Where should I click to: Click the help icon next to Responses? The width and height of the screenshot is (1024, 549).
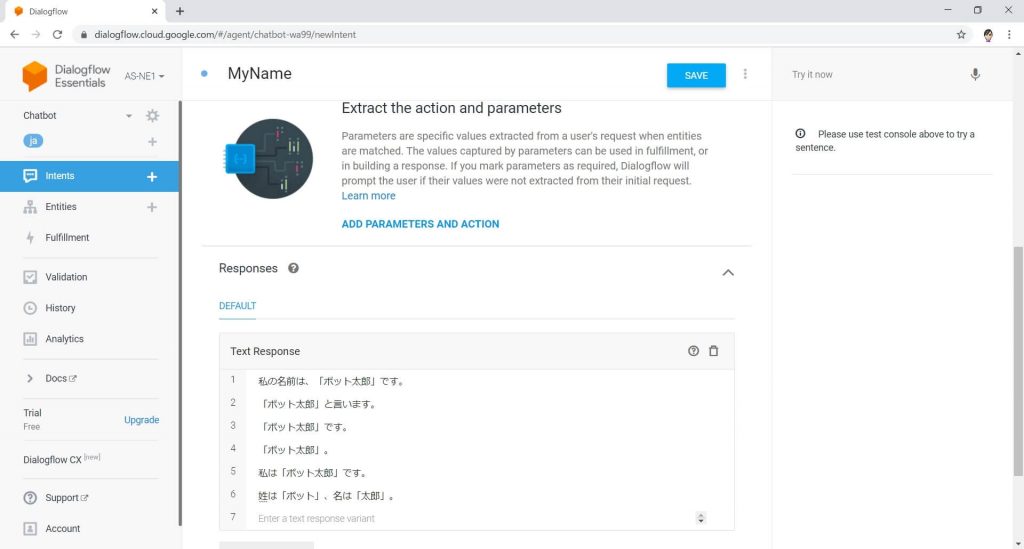(x=293, y=268)
